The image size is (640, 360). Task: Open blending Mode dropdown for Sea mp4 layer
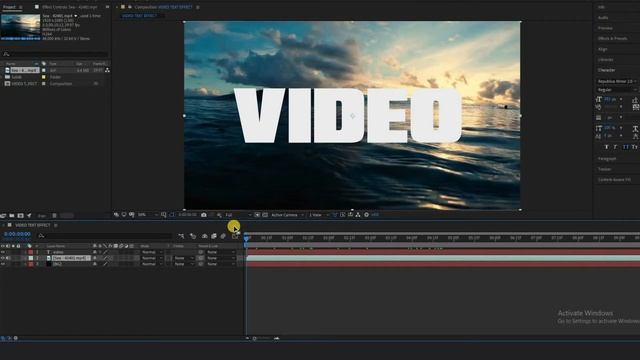[152, 258]
